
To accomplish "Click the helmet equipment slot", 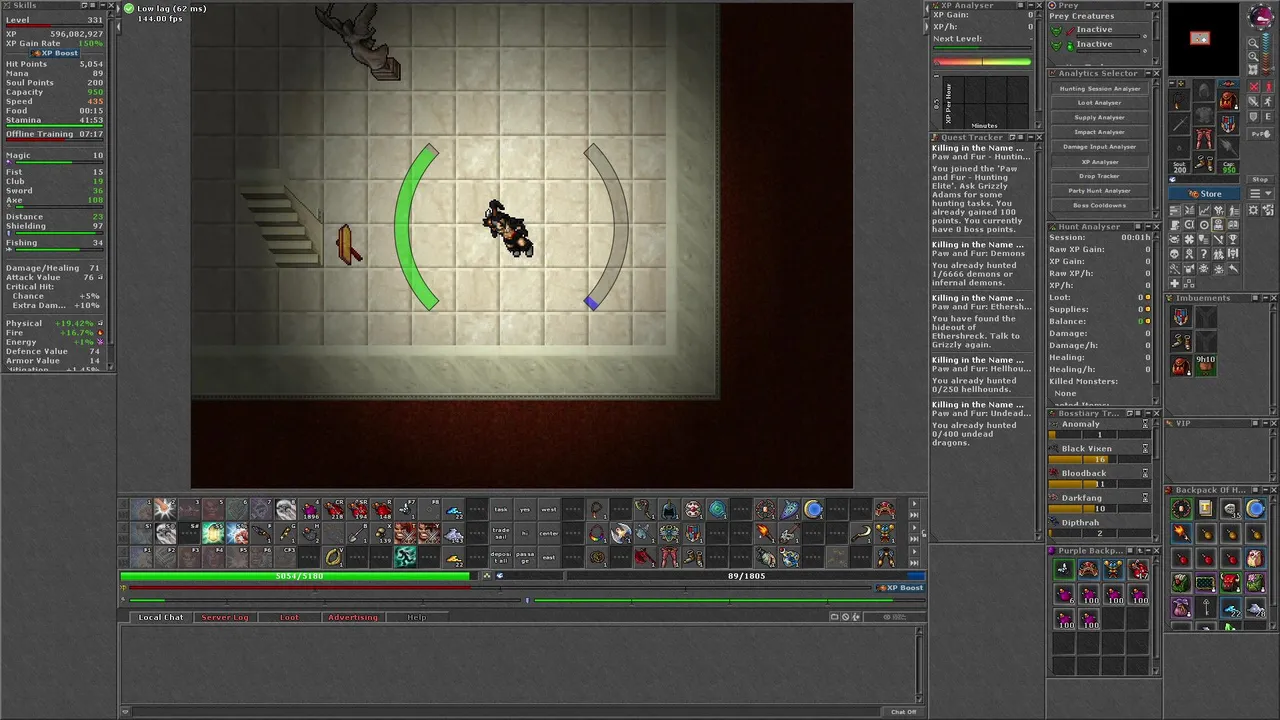I will (1204, 89).
